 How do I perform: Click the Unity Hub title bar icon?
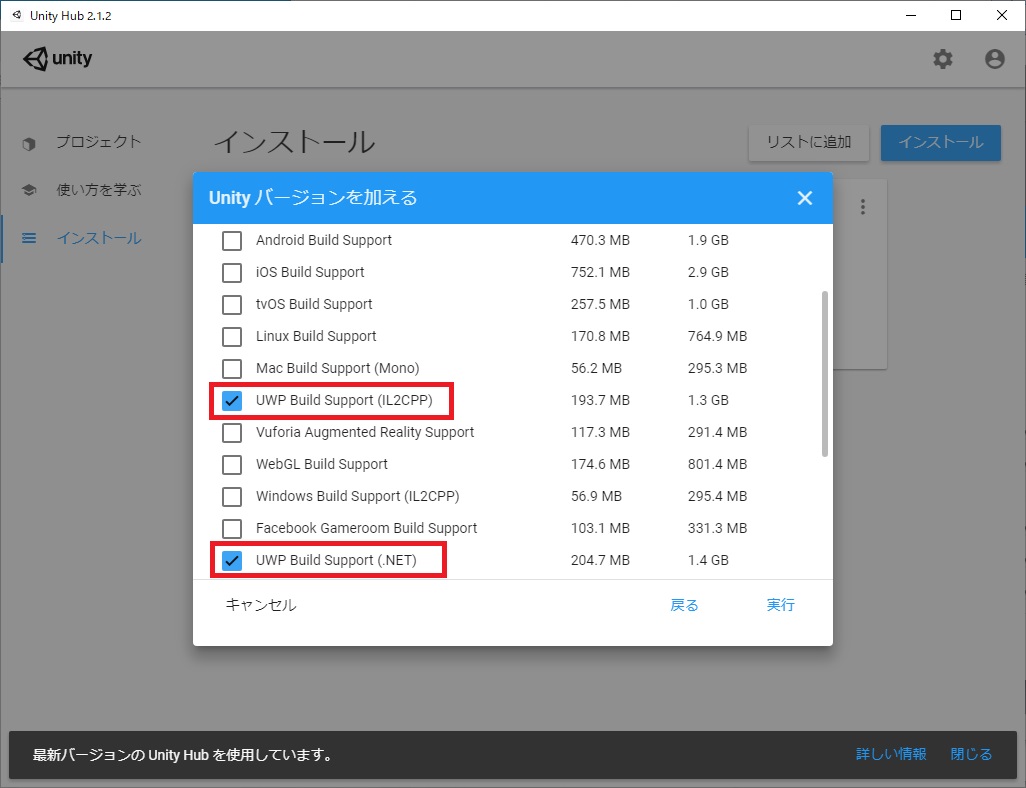click(17, 15)
